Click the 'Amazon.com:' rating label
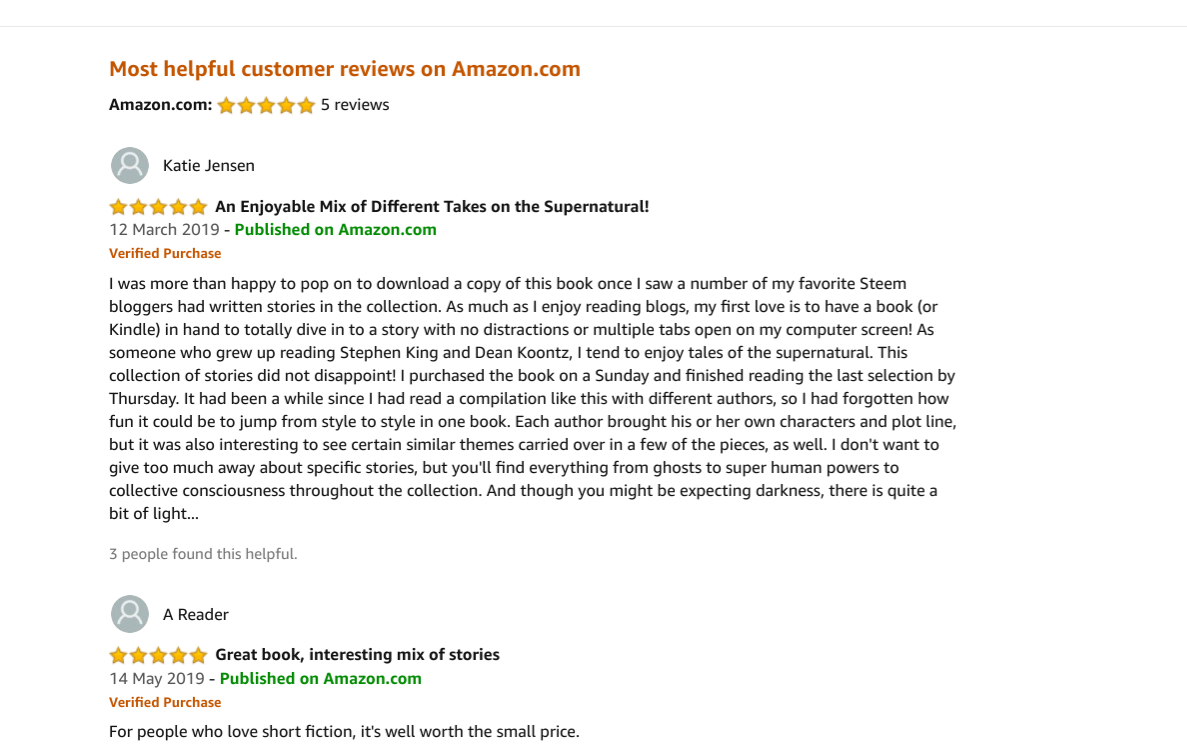 (160, 105)
